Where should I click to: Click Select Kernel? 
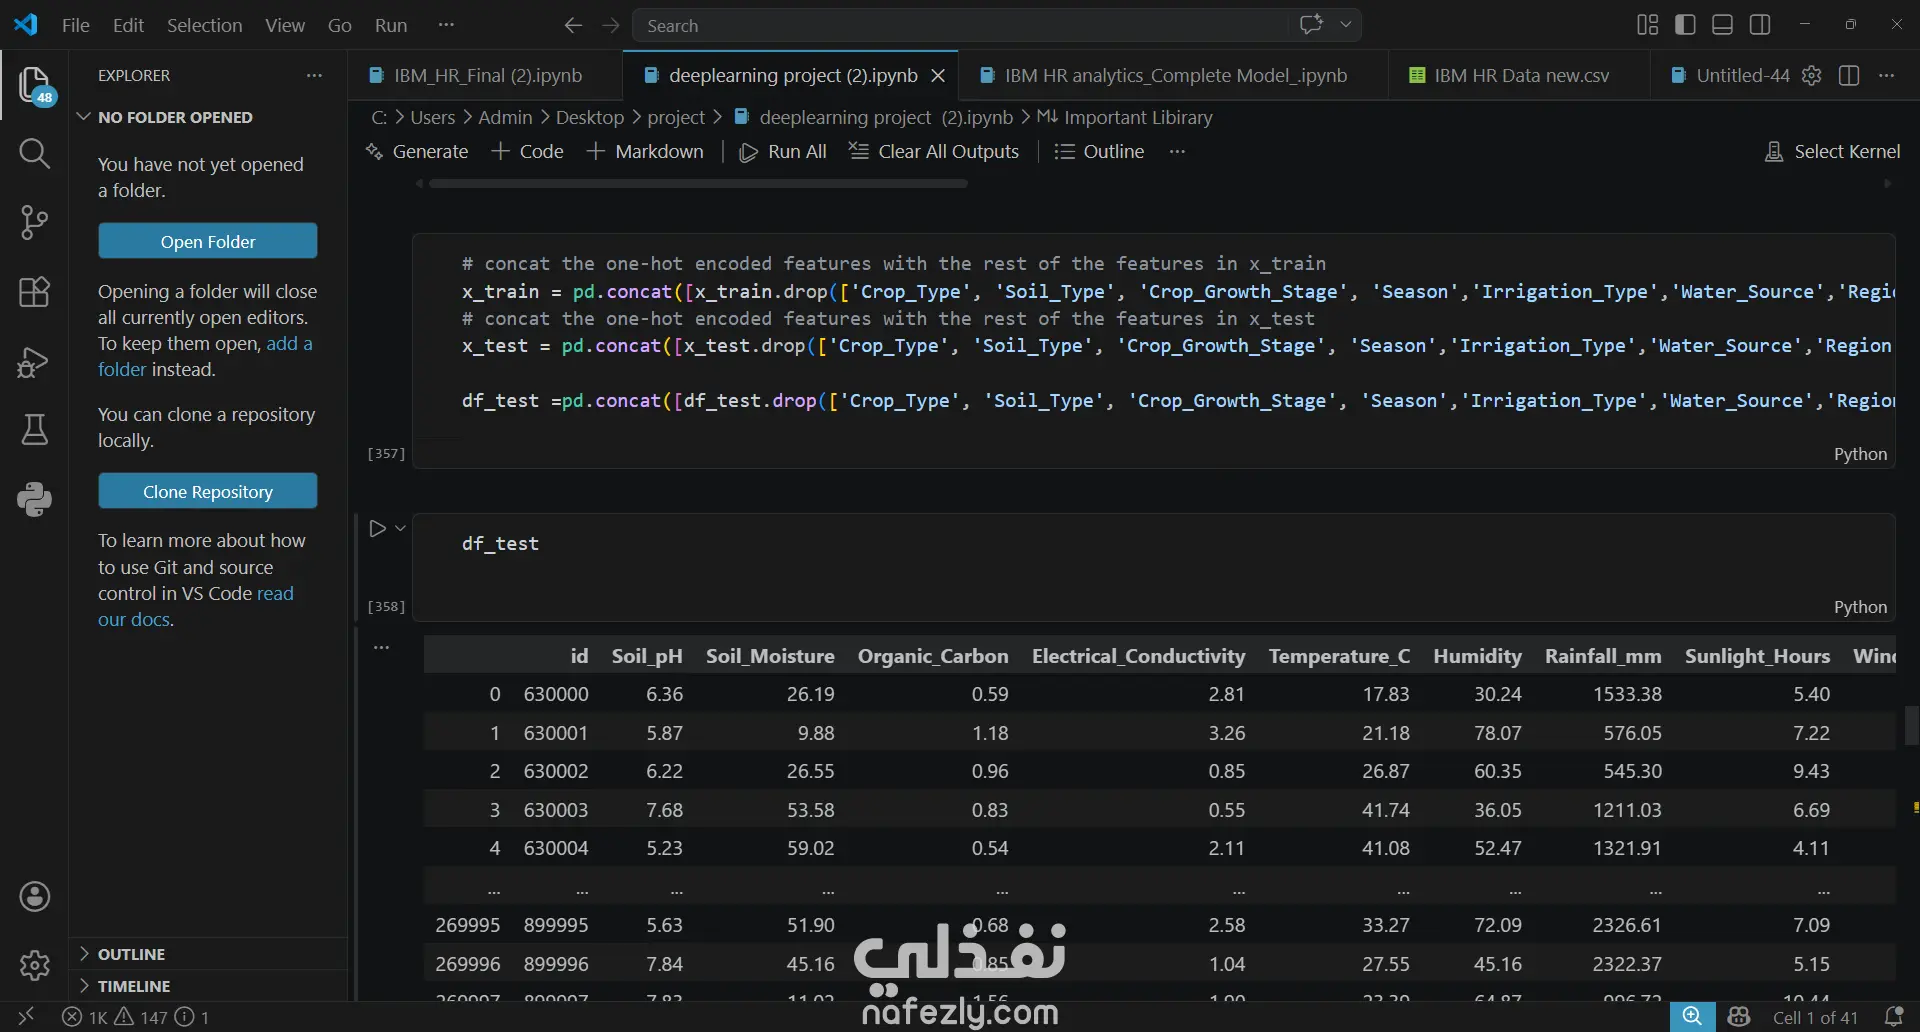pos(1833,151)
